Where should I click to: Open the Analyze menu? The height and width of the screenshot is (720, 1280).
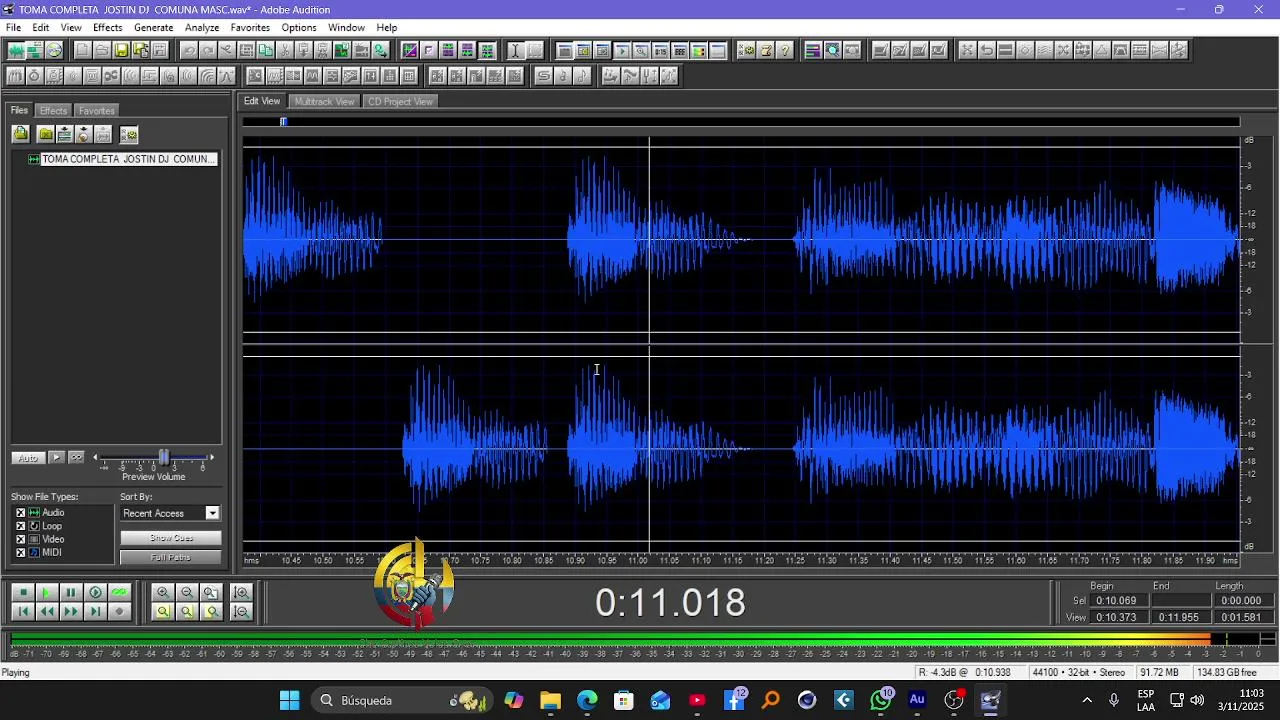tap(201, 27)
